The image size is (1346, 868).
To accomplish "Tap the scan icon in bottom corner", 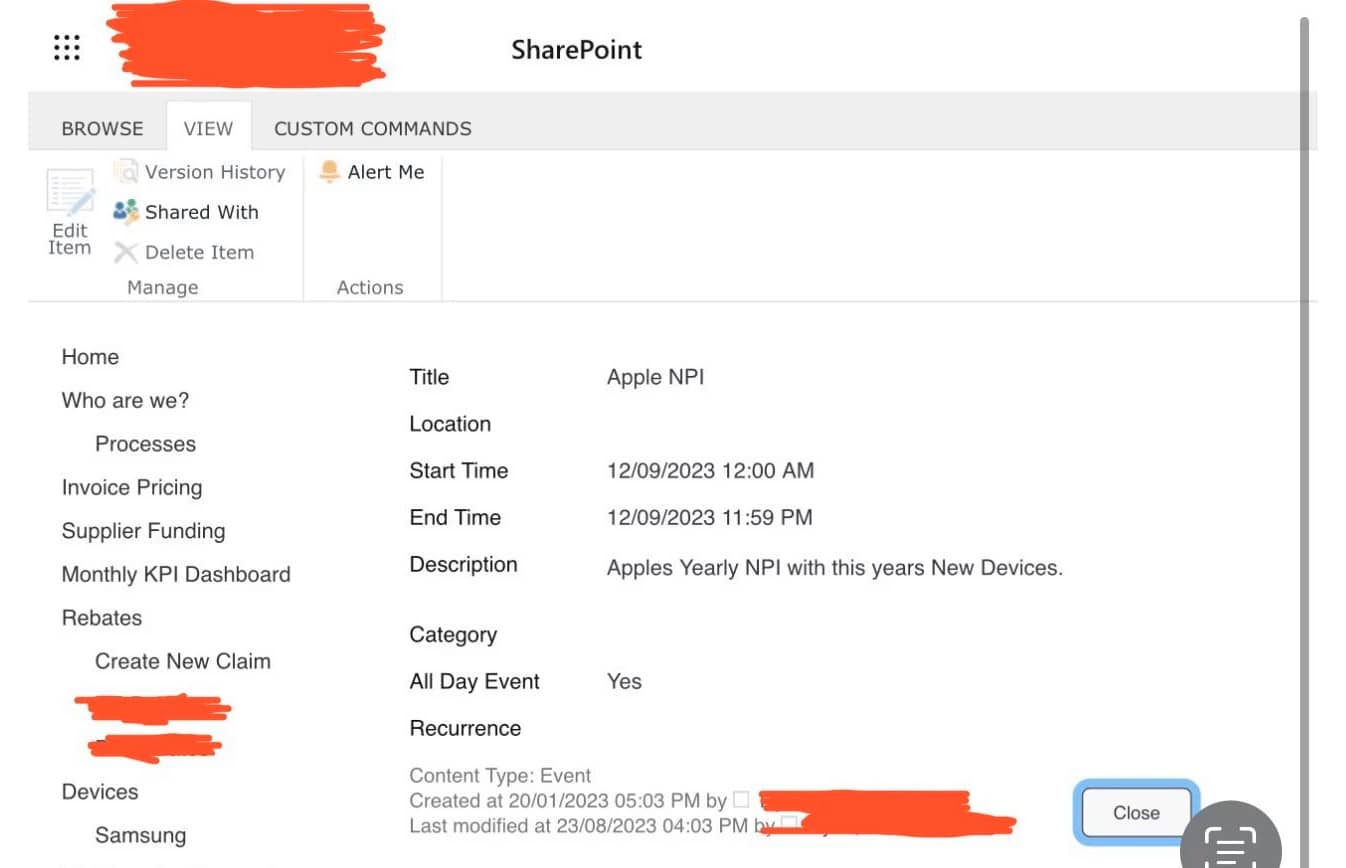I will pyautogui.click(x=1229, y=844).
